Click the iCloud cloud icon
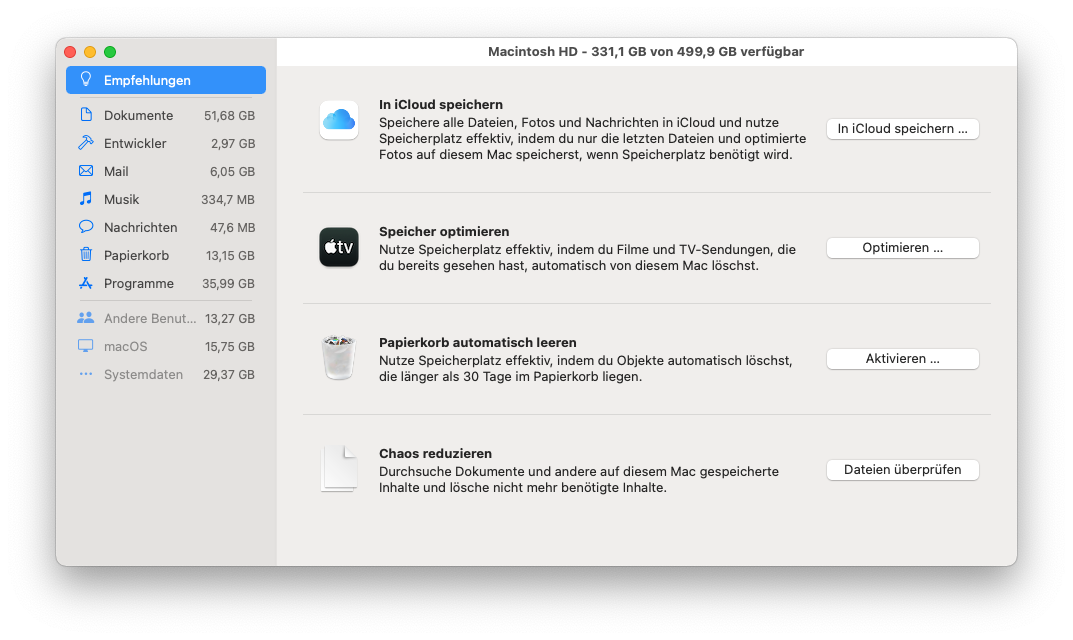The width and height of the screenshot is (1073, 640). point(339,120)
